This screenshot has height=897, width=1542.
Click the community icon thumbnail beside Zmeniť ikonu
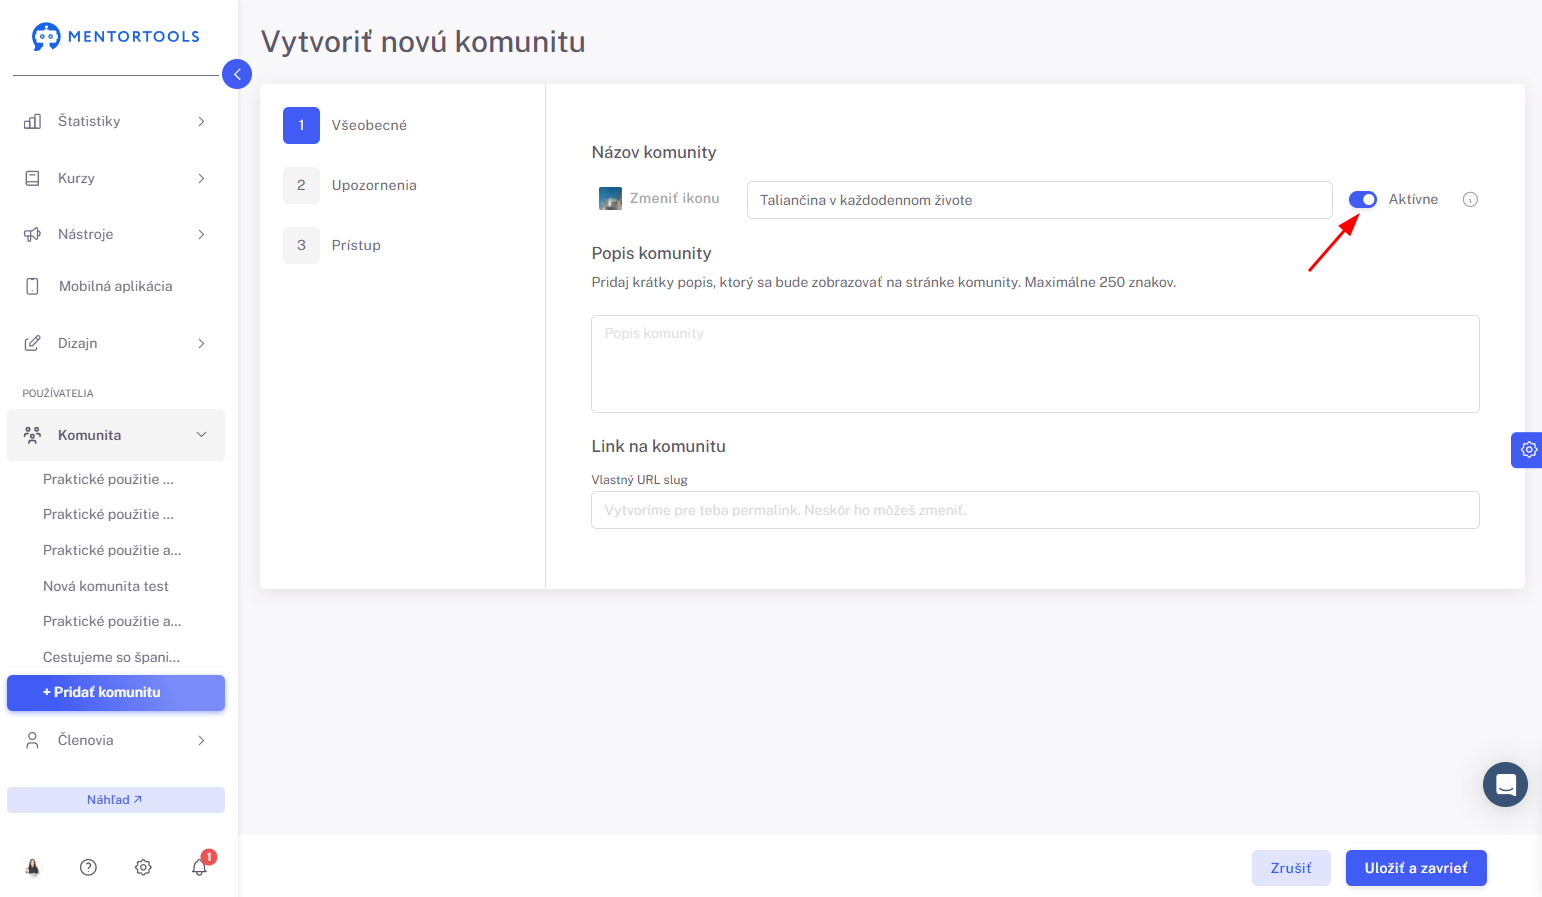[x=610, y=198]
